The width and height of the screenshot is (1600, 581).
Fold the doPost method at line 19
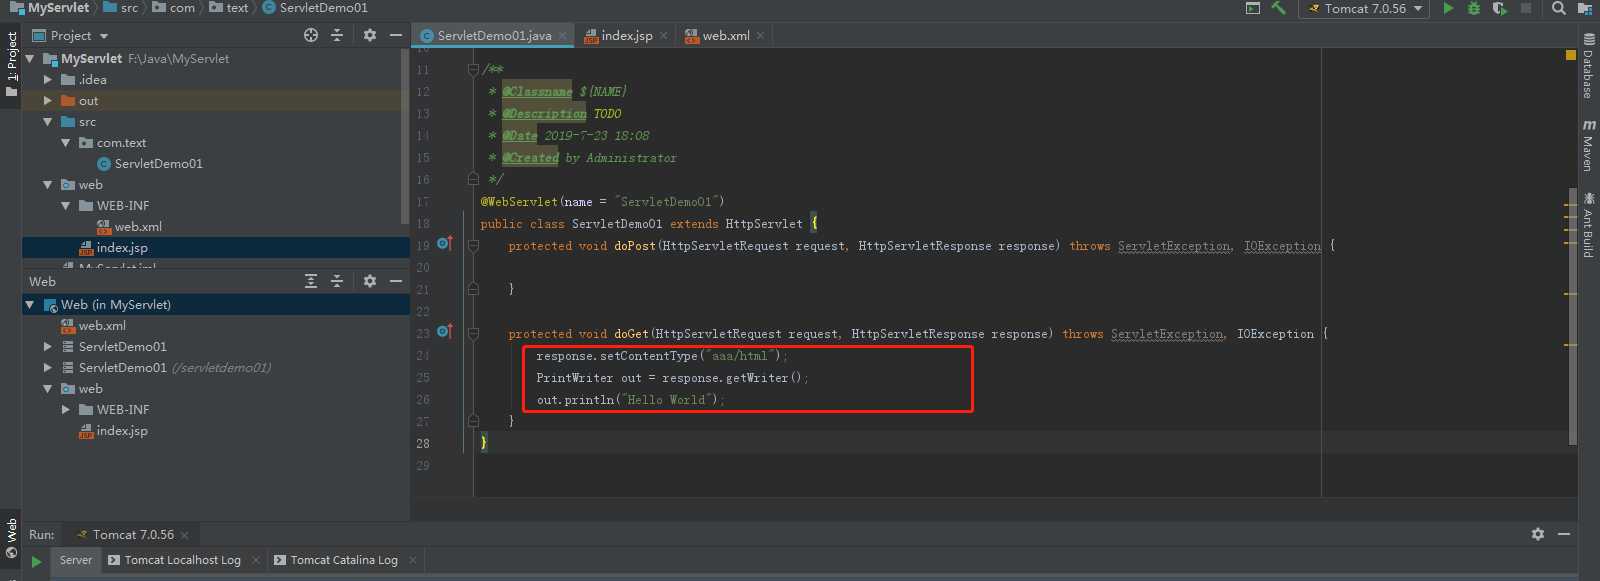pos(473,245)
